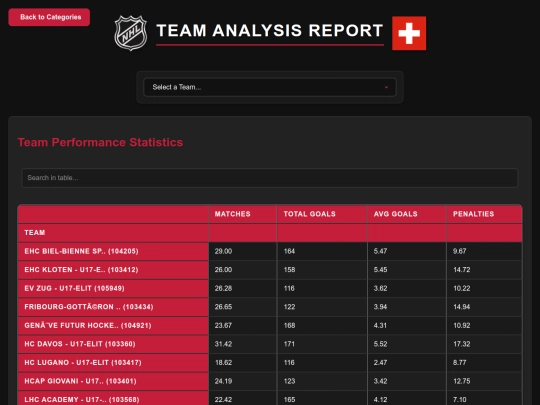Click matches value 31.42 for HC Davos

click(223, 344)
